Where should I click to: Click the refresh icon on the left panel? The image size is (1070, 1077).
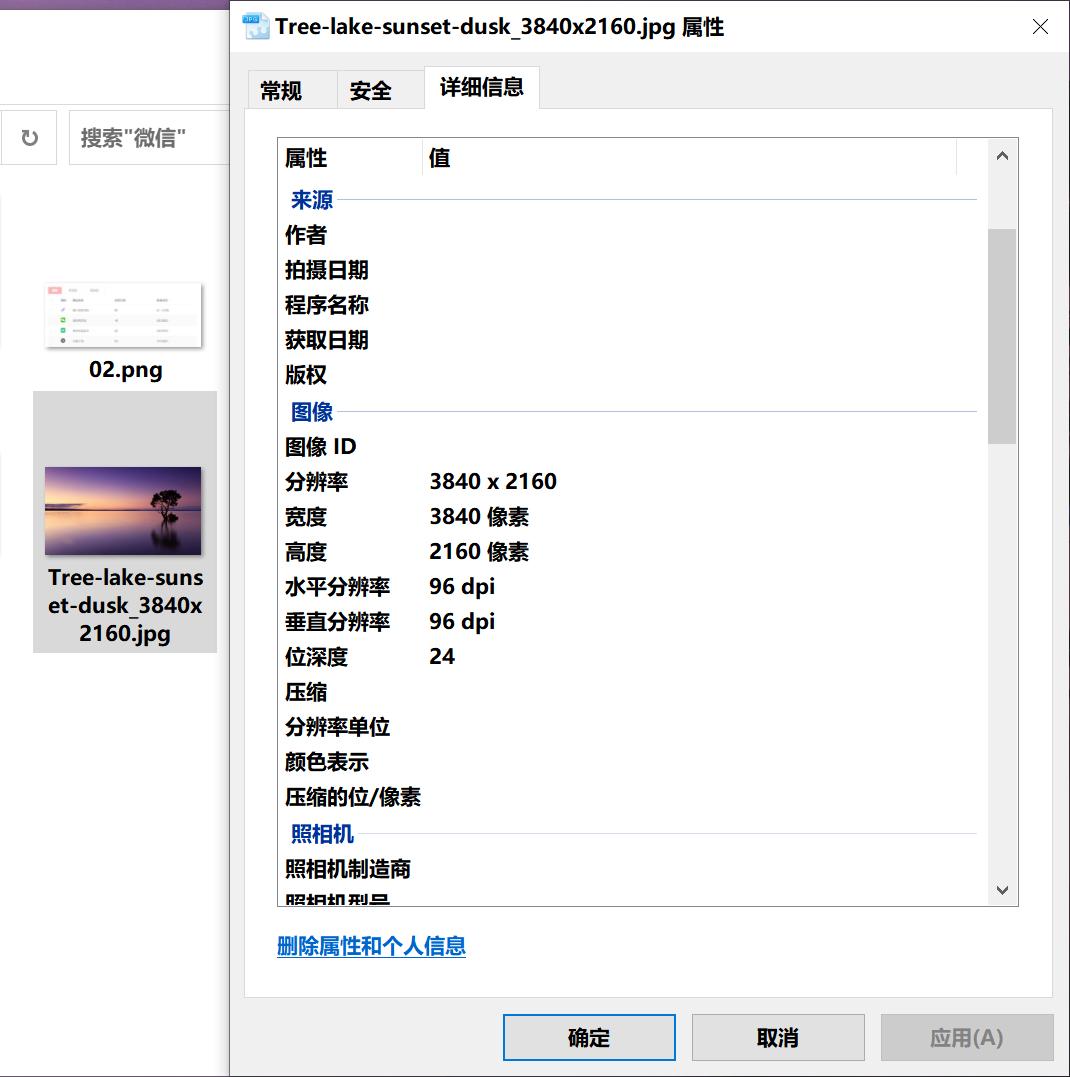coord(29,136)
